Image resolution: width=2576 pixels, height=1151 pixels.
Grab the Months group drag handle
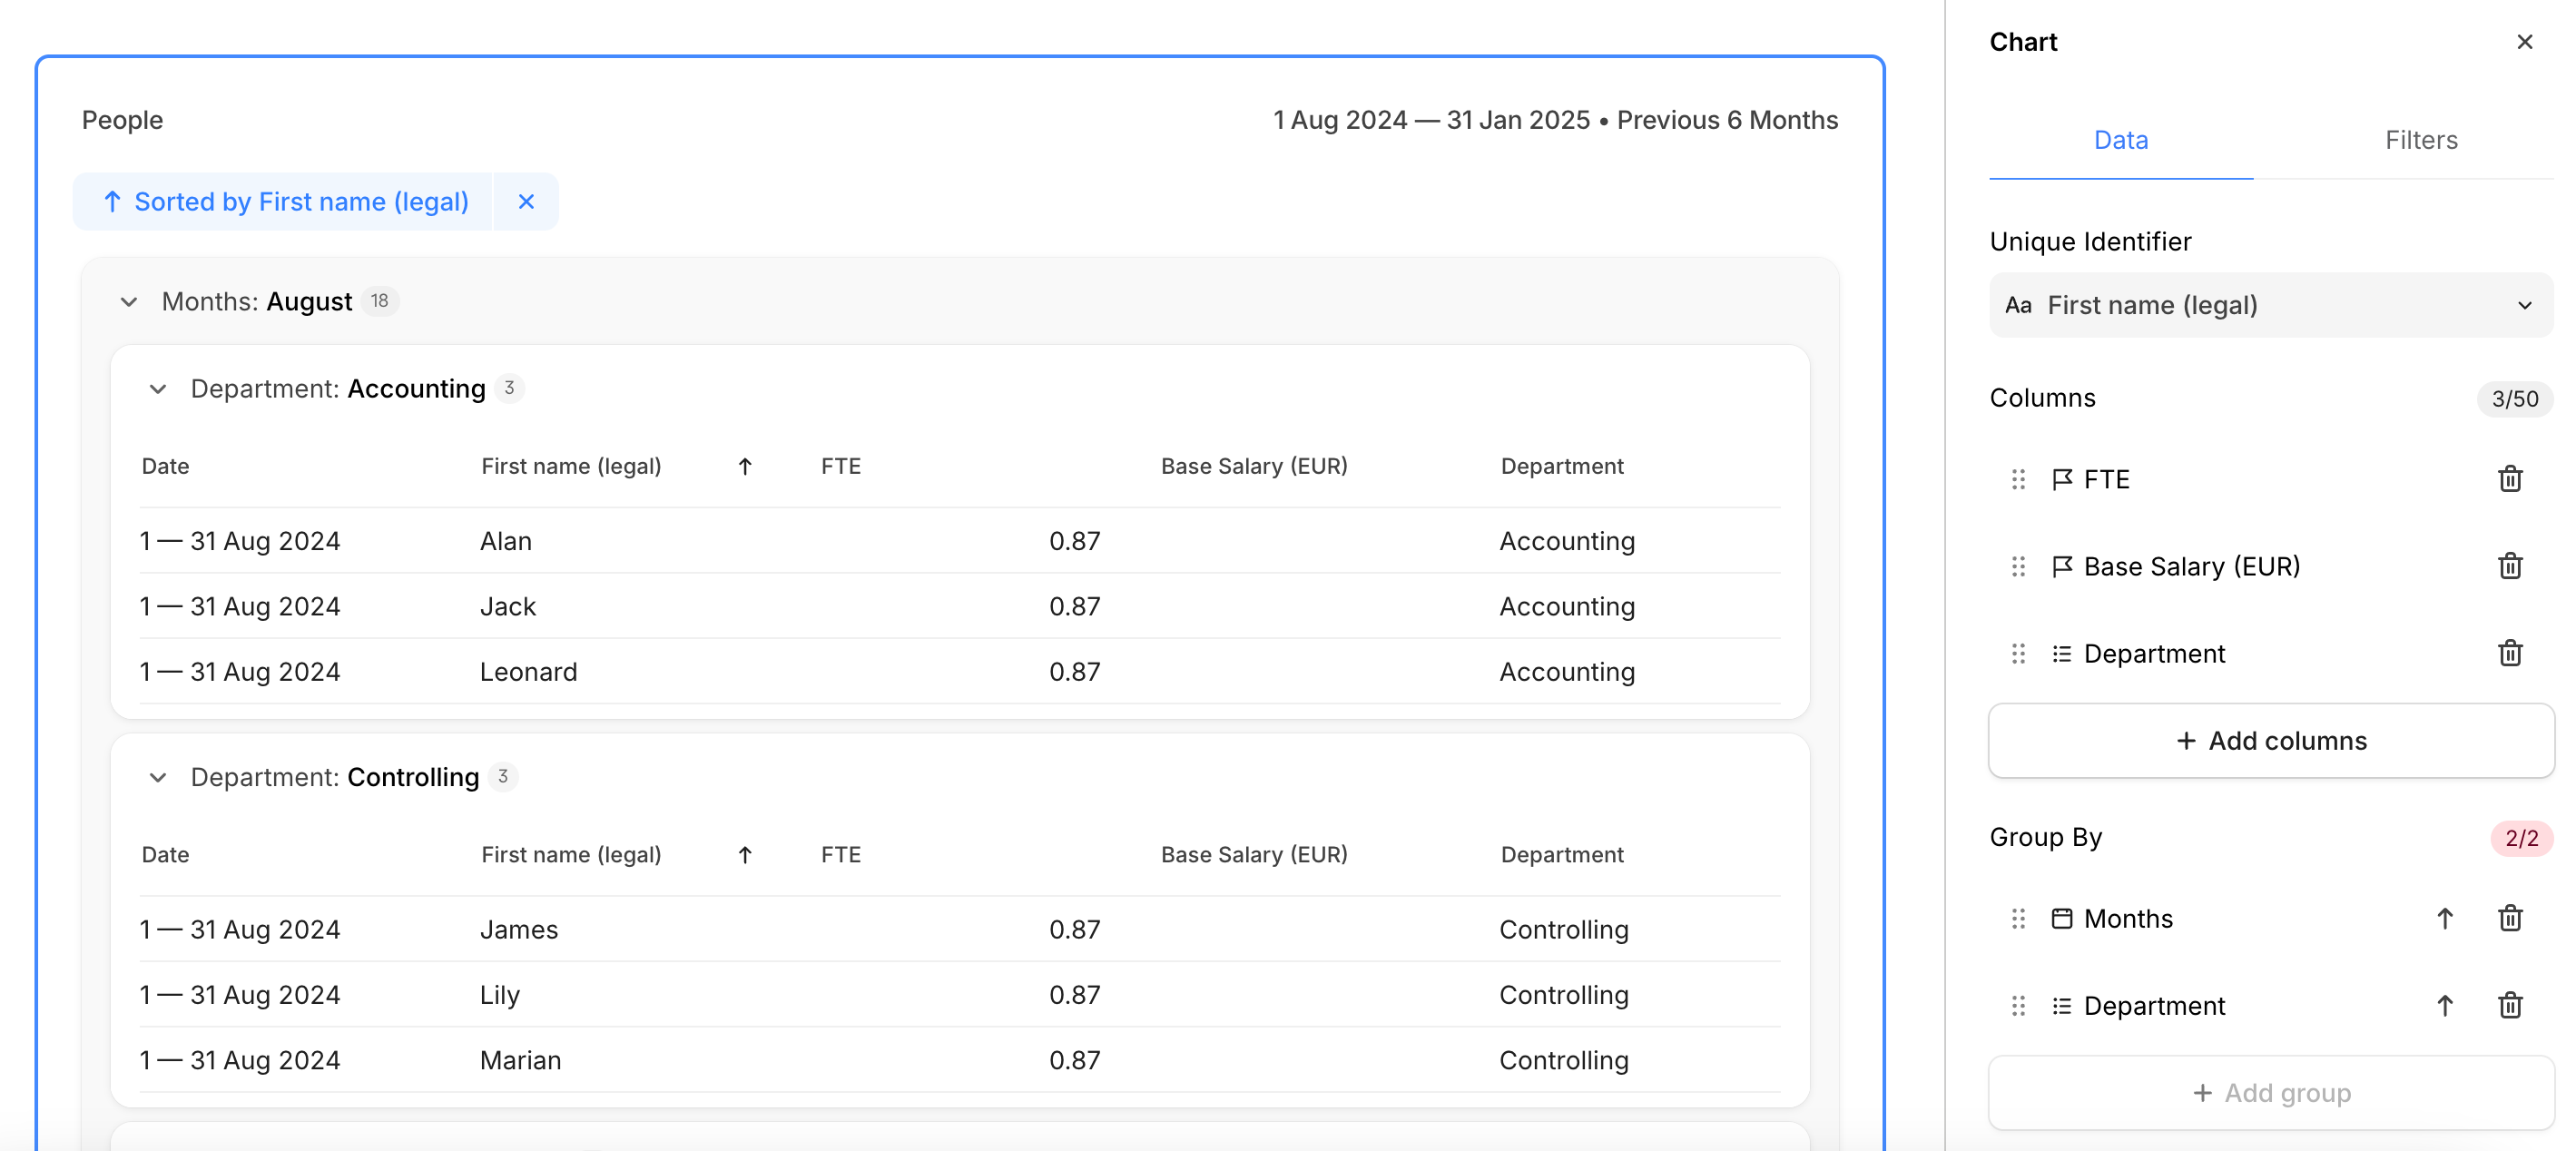click(x=2018, y=918)
